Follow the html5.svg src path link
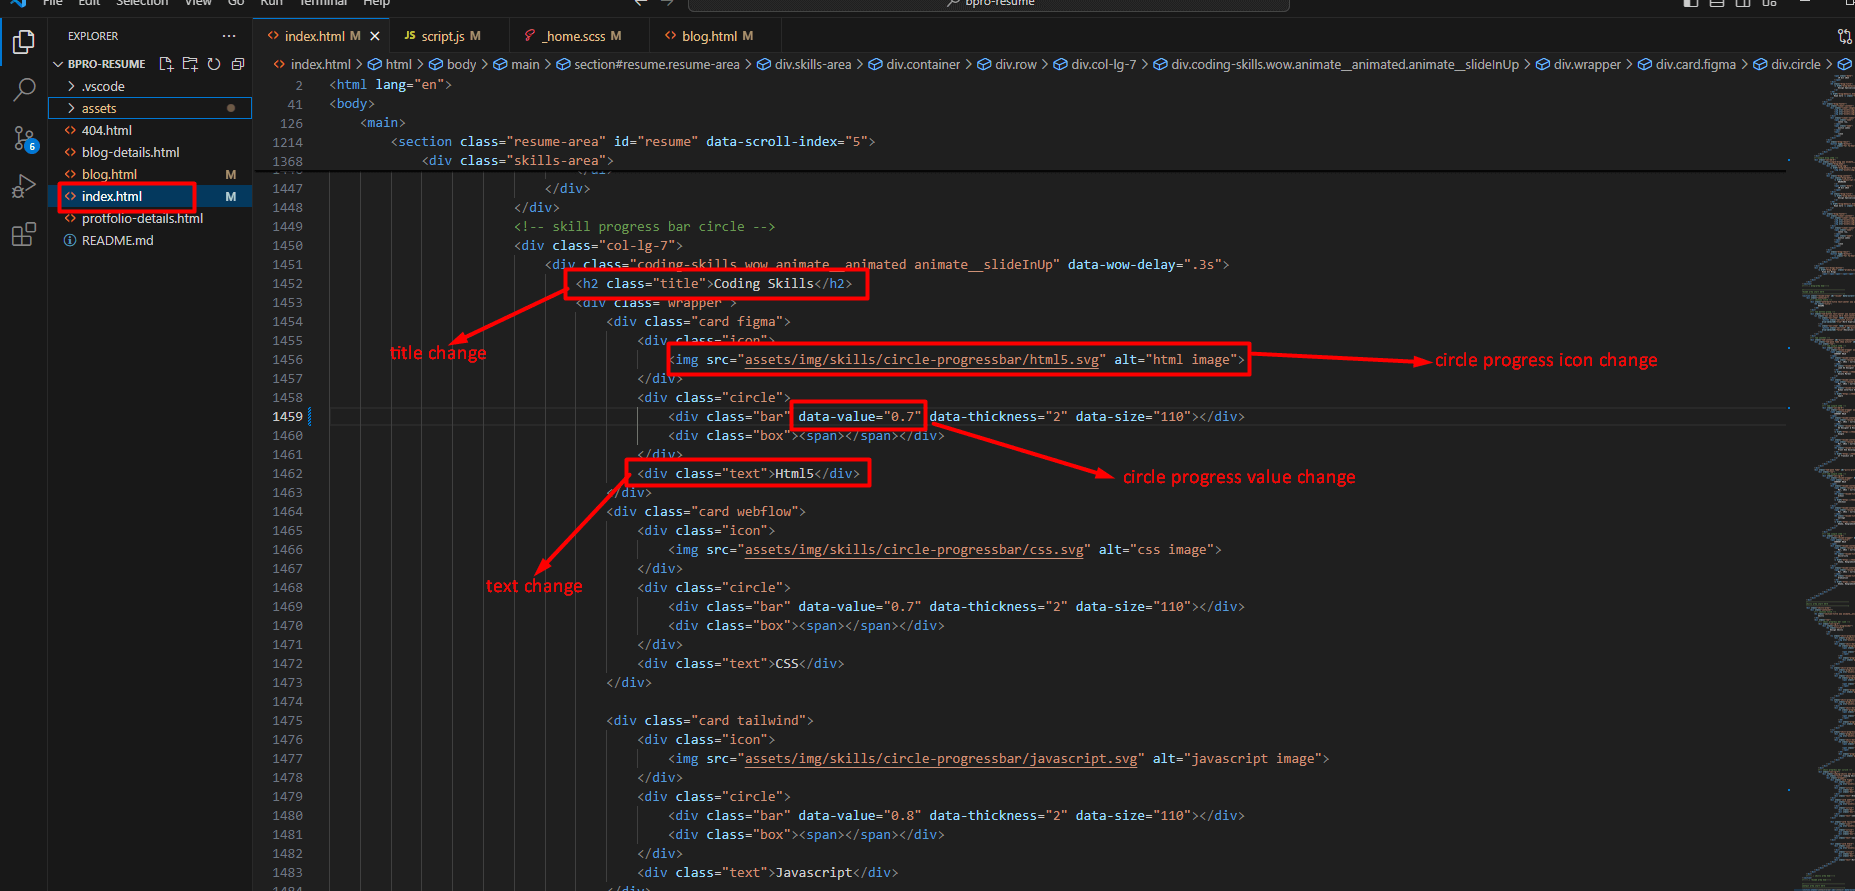The width and height of the screenshot is (1855, 891). pyautogui.click(x=921, y=360)
